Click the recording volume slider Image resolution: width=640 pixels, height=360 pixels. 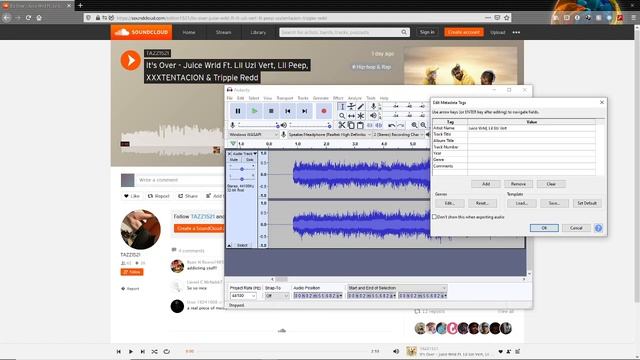pos(258,125)
